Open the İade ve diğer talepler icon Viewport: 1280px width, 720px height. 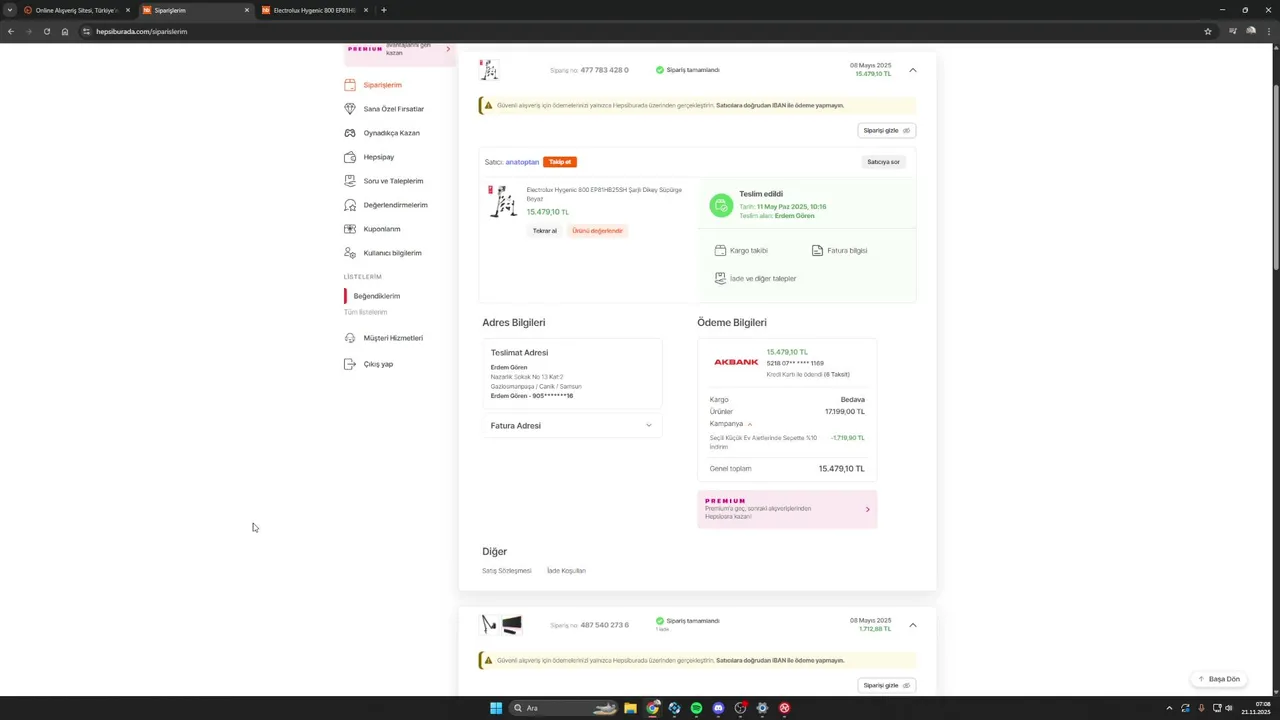click(x=720, y=279)
